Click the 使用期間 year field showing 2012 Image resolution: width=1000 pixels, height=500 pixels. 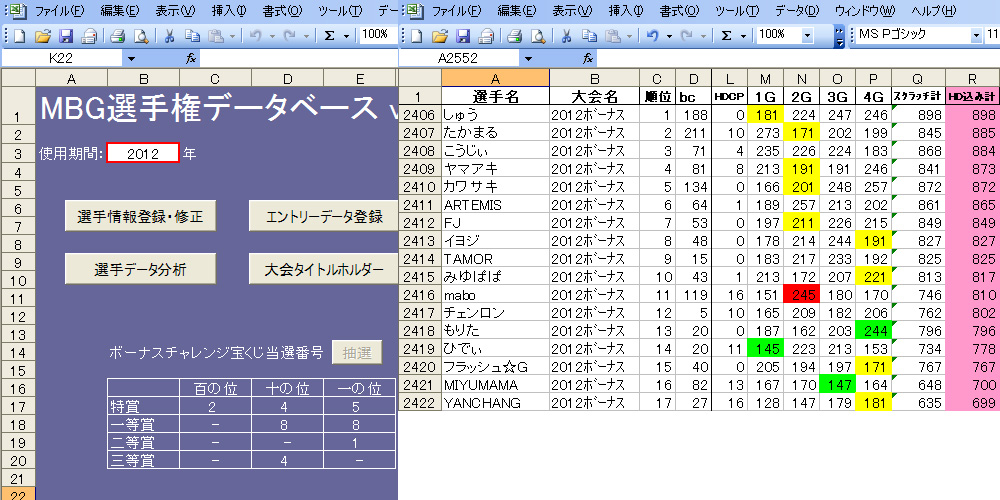(x=143, y=153)
